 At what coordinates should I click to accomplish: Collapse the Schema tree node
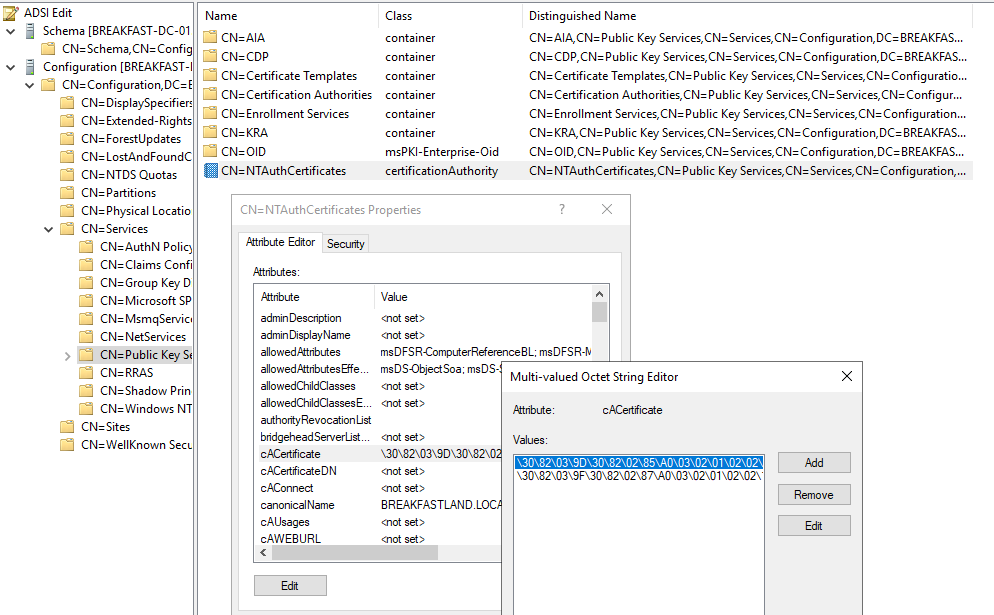tap(10, 31)
